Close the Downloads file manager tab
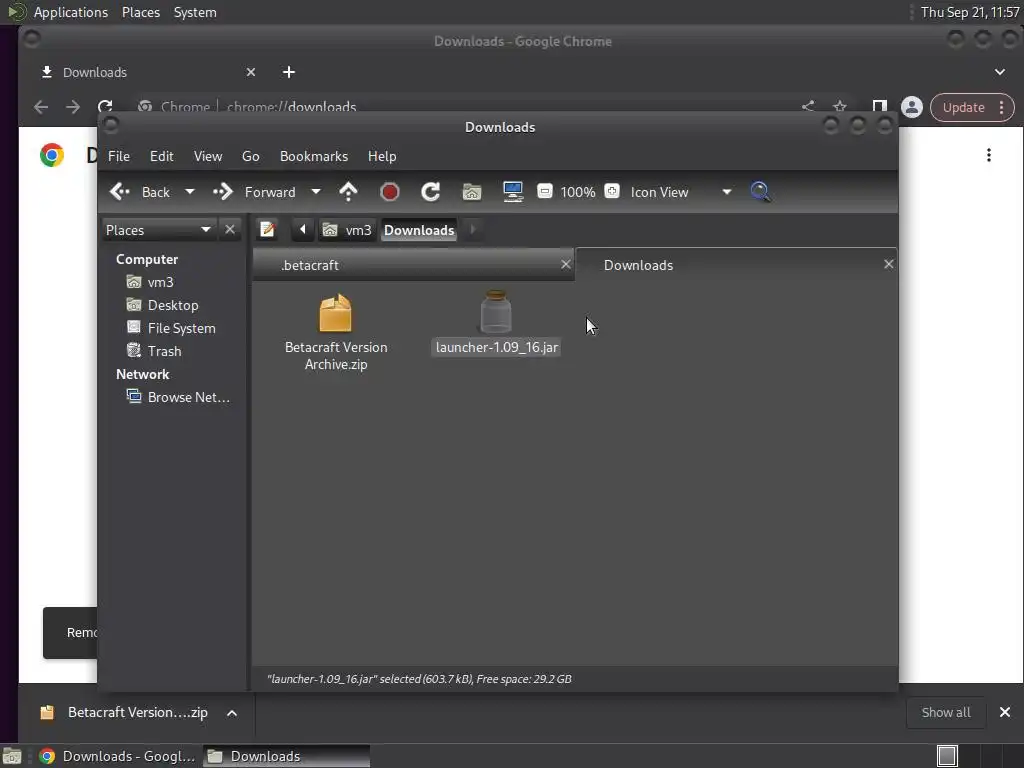This screenshot has height=768, width=1024. point(889,264)
